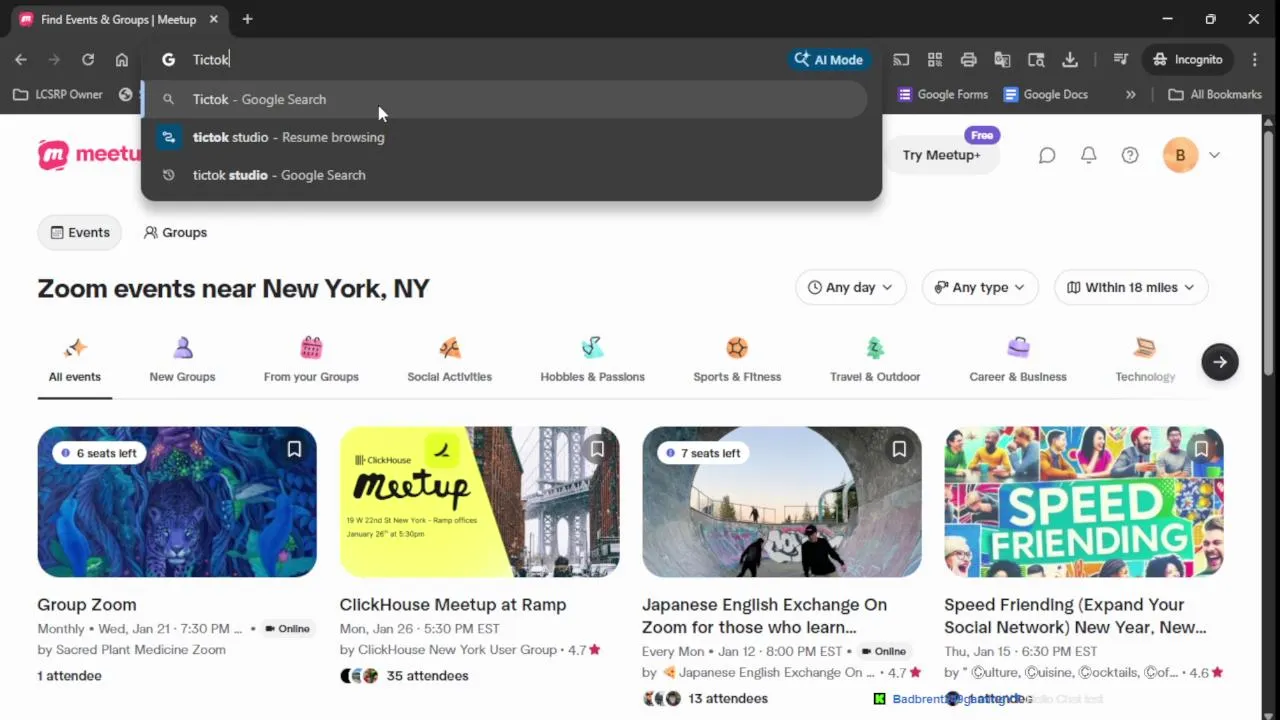
Task: Open the Any day filter dropdown
Action: 850,287
